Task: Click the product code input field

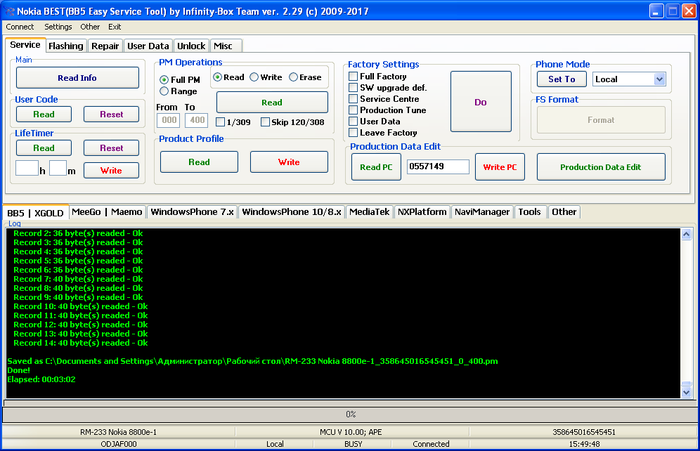Action: 437,166
